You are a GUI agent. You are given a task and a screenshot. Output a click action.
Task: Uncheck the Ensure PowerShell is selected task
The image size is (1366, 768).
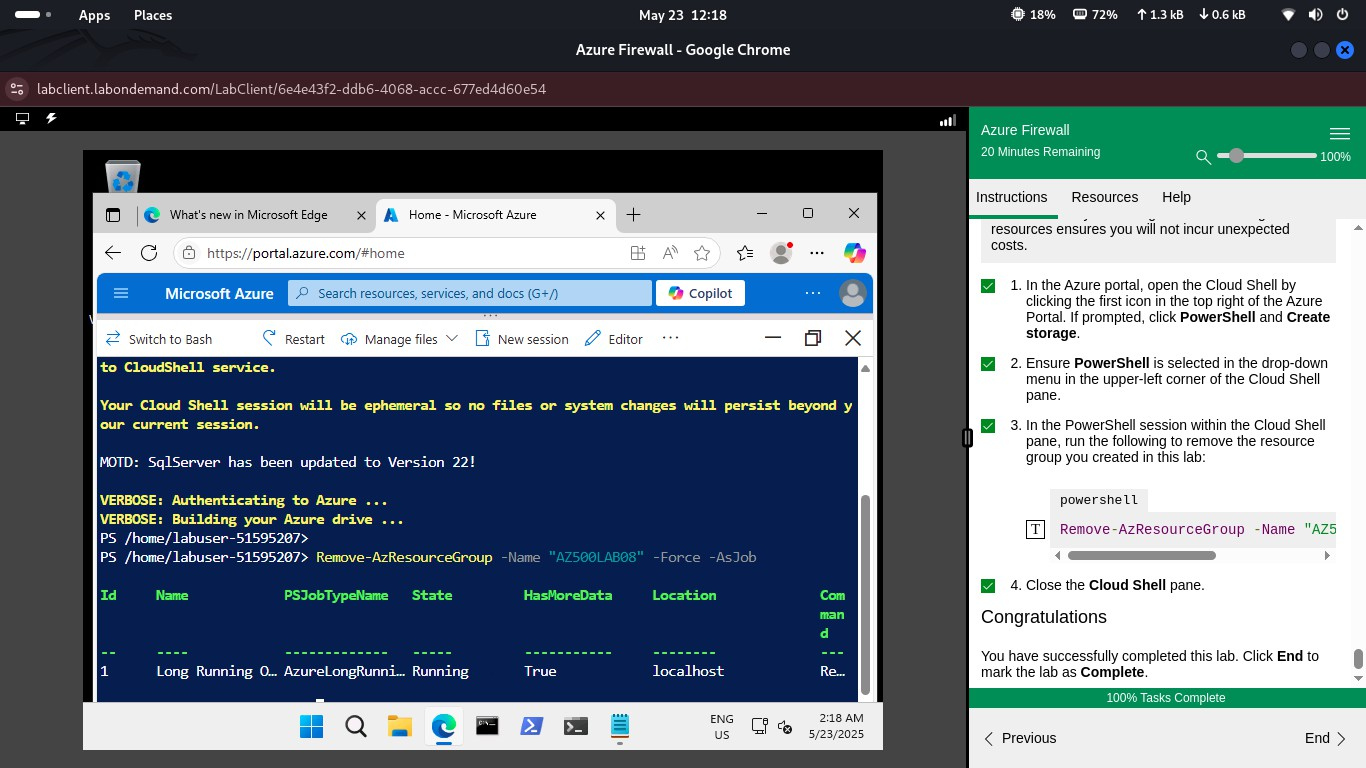[x=987, y=363]
